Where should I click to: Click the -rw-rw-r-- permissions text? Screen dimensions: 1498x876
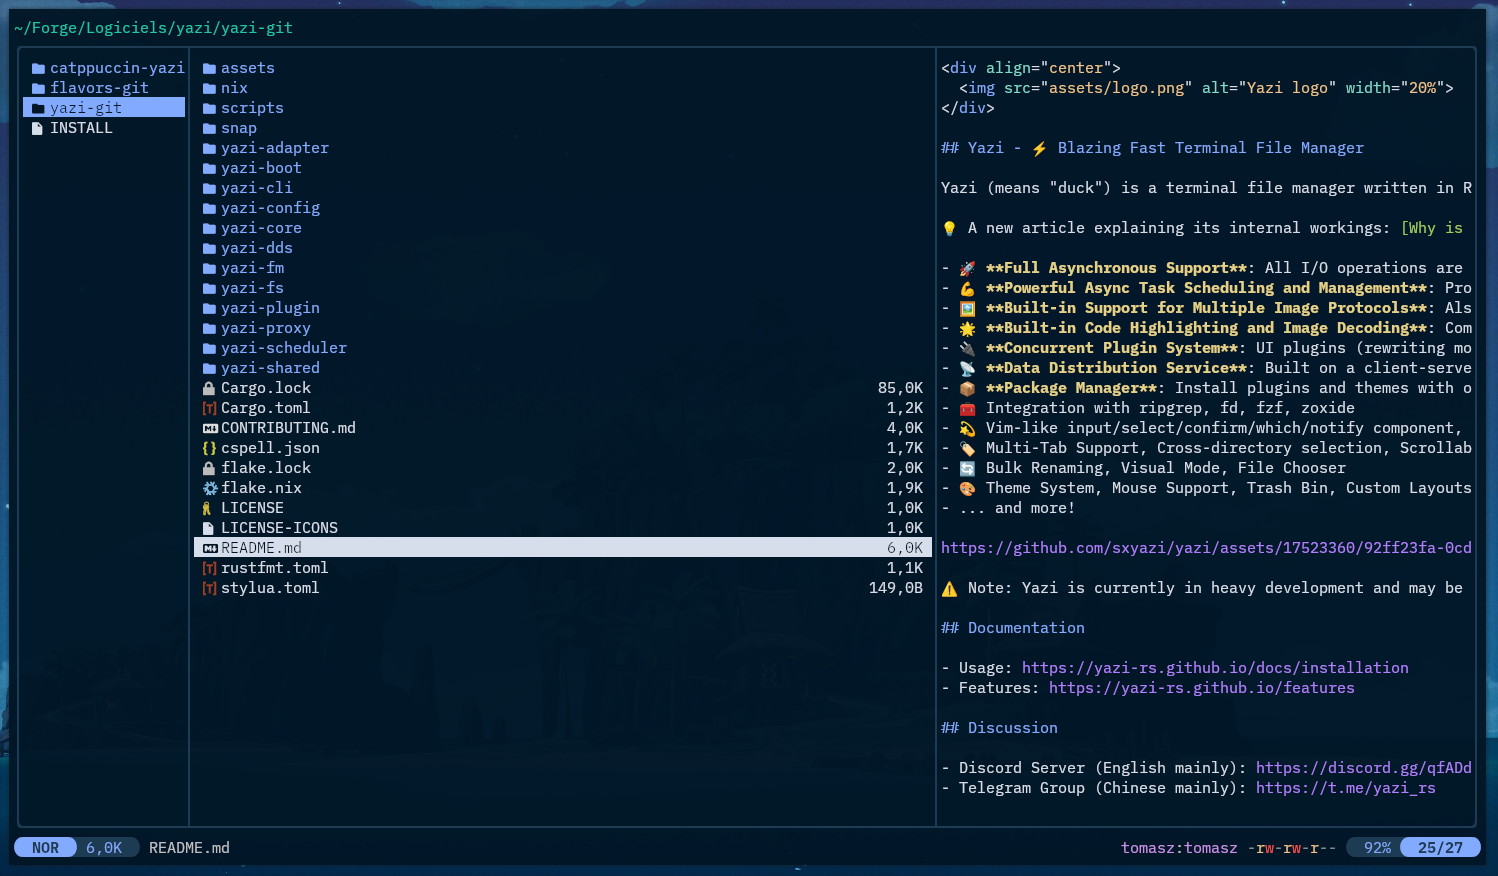(1291, 848)
